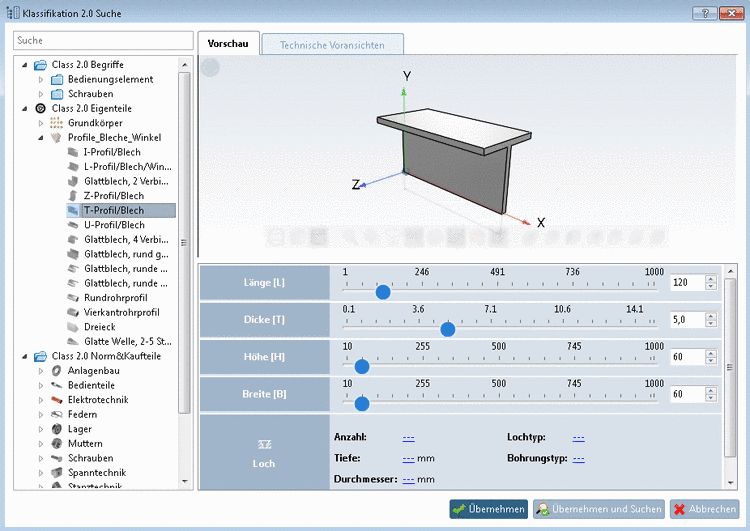The width and height of the screenshot is (750, 531).
Task: Click the Loch hole icon
Action: (265, 443)
